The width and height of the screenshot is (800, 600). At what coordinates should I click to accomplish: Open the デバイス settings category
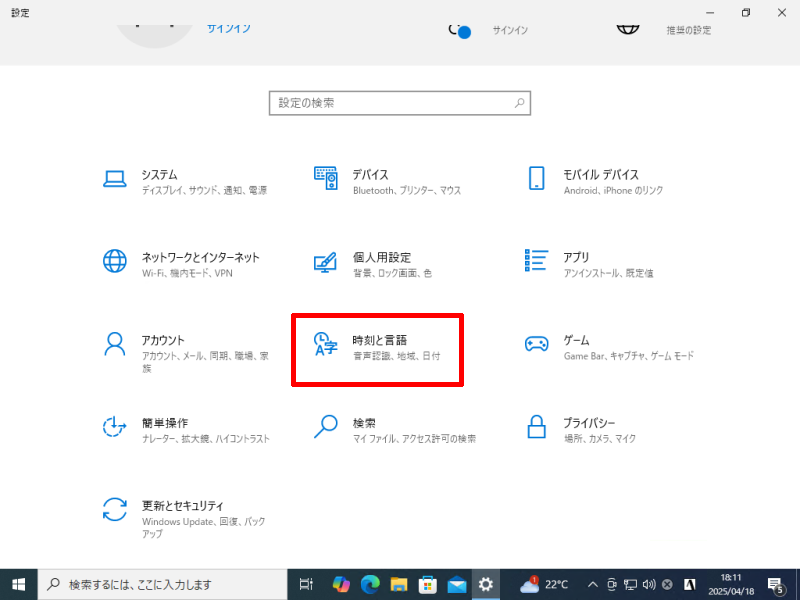[x=387, y=181]
